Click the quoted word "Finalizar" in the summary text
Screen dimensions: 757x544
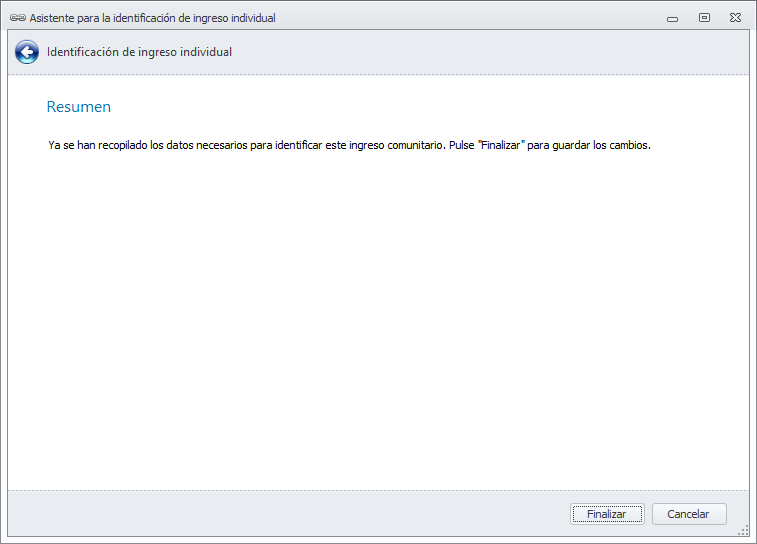click(503, 145)
